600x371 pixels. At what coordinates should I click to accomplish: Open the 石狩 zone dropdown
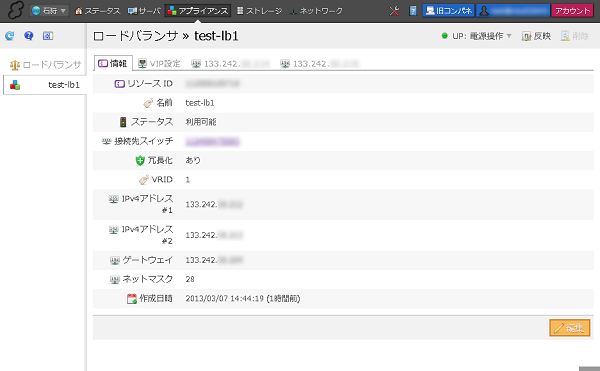pyautogui.click(x=49, y=11)
